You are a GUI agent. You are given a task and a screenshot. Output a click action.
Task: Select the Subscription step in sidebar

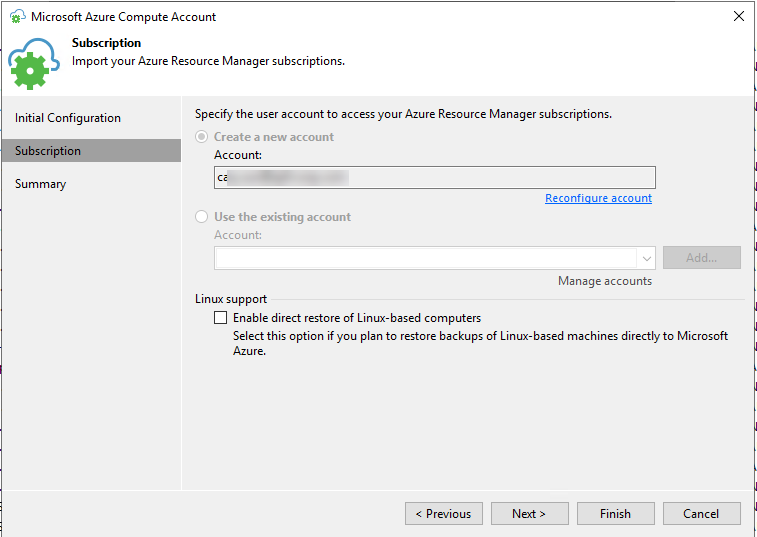[92, 151]
